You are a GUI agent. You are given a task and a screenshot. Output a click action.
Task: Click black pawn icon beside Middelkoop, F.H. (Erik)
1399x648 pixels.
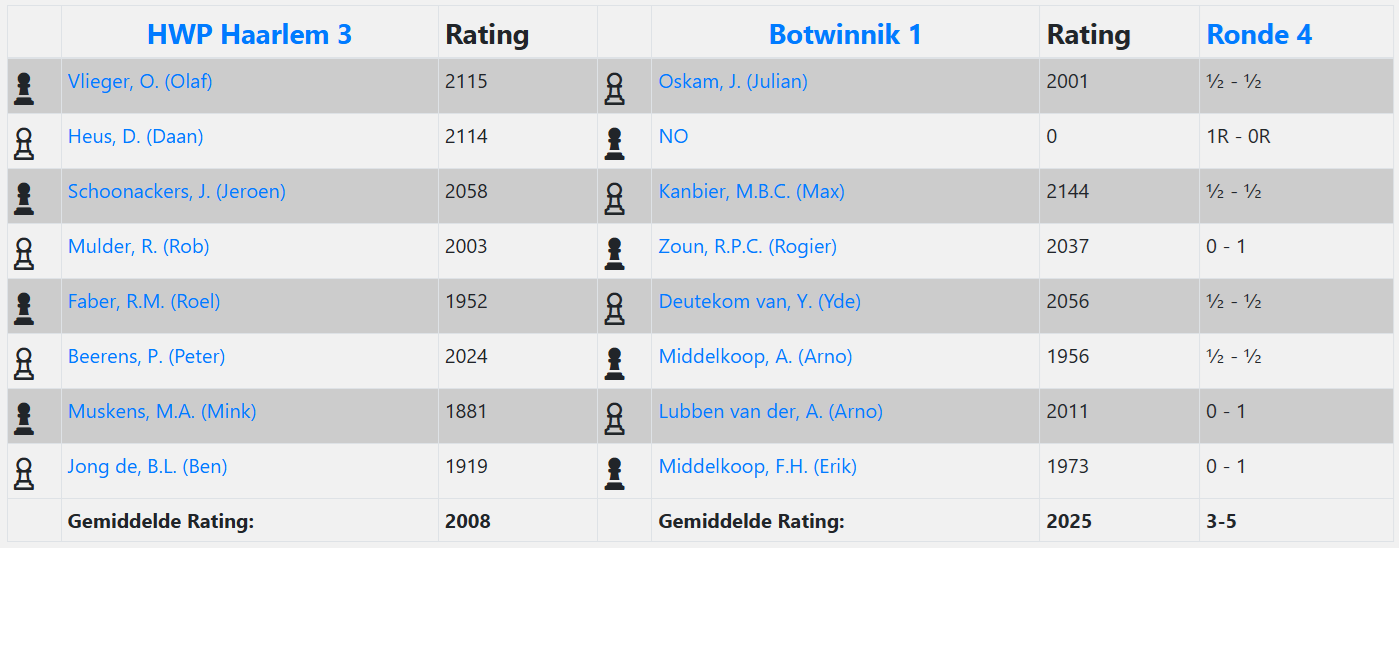pos(614,474)
